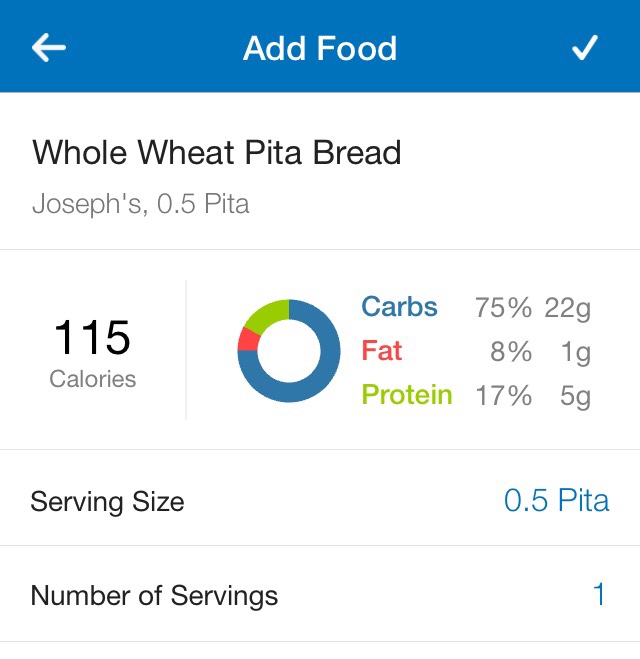This screenshot has height=659, width=640.
Task: Click the 17% protein percentage
Action: [503, 396]
